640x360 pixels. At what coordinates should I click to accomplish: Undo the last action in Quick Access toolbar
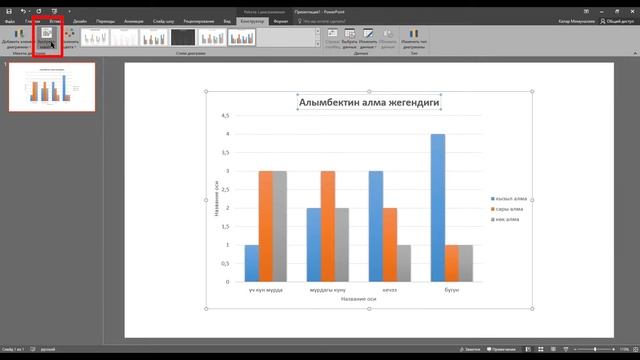(23, 11)
